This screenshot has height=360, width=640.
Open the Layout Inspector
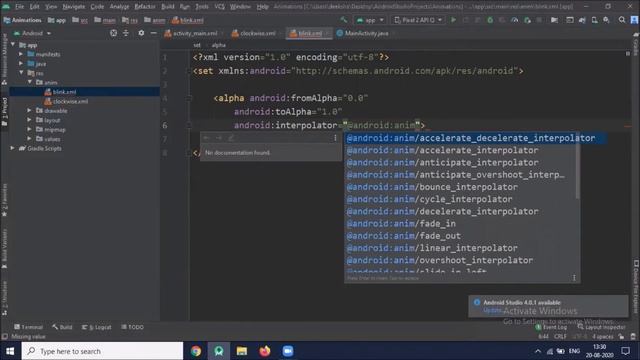(602, 327)
